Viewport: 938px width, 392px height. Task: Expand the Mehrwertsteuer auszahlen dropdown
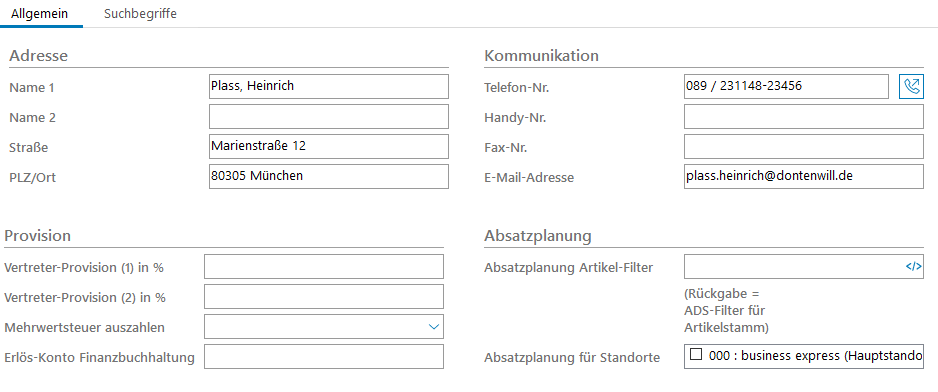[434, 327]
